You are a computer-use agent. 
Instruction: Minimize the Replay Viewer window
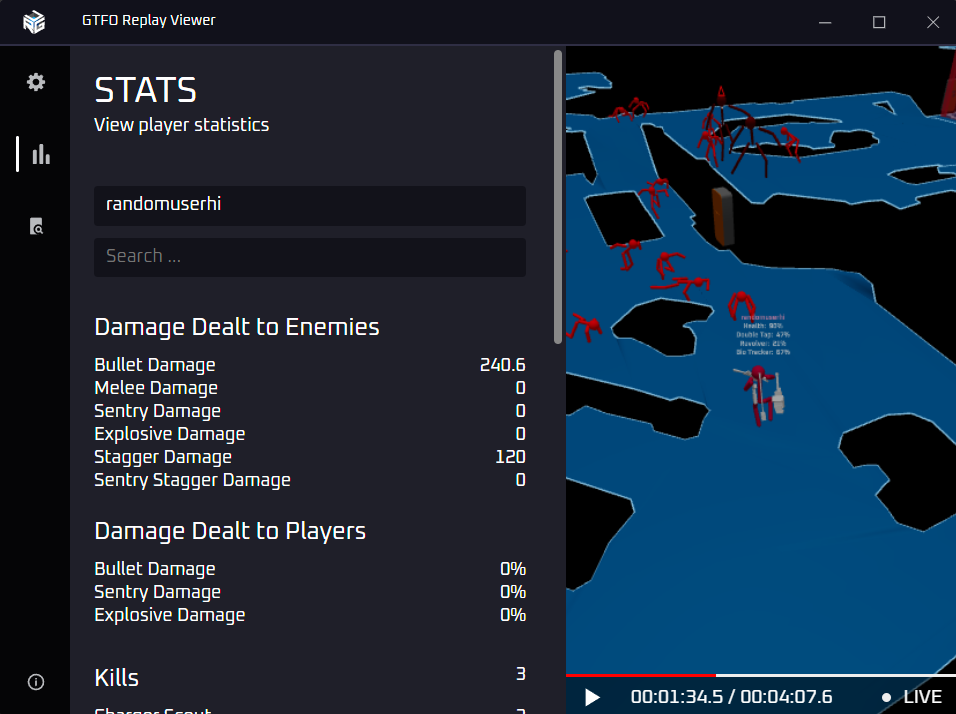coord(825,23)
